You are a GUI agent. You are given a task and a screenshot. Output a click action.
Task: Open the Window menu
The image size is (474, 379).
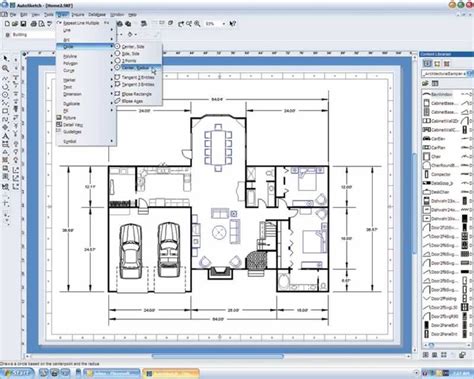pos(117,15)
